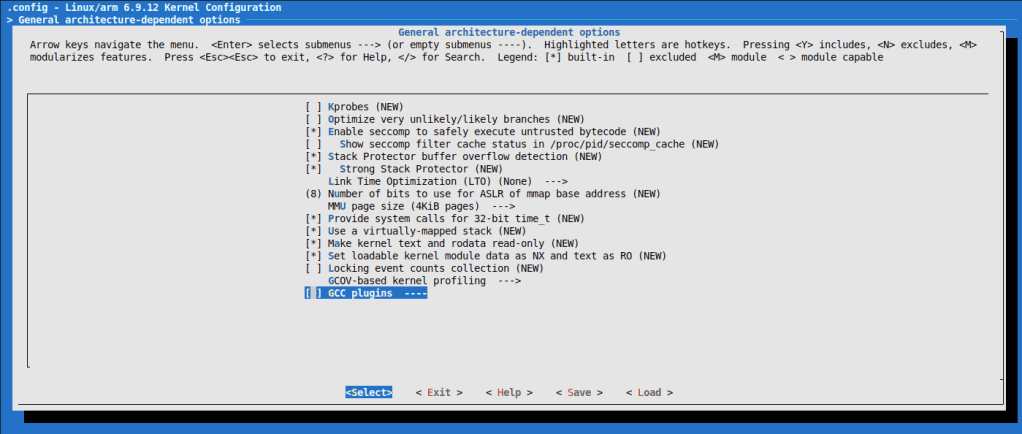1022x434 pixels.
Task: Toggle the Kprobes checkbox
Action: tap(313, 106)
